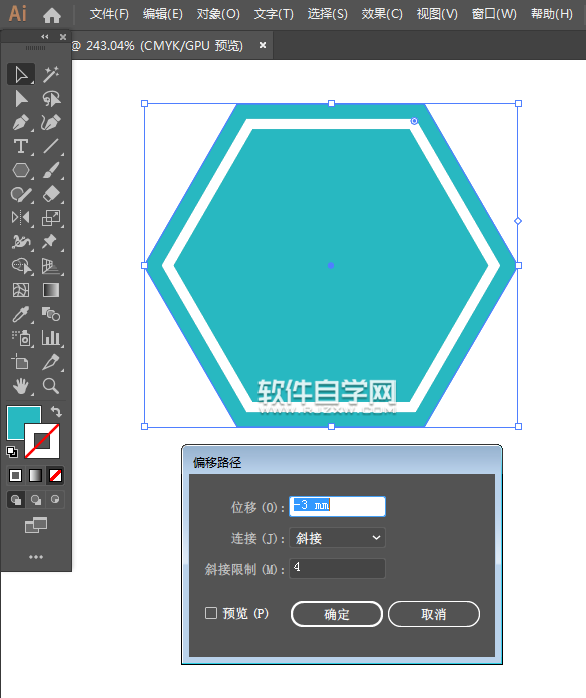
Task: Set fill to None mode
Action: pyautogui.click(x=55, y=475)
